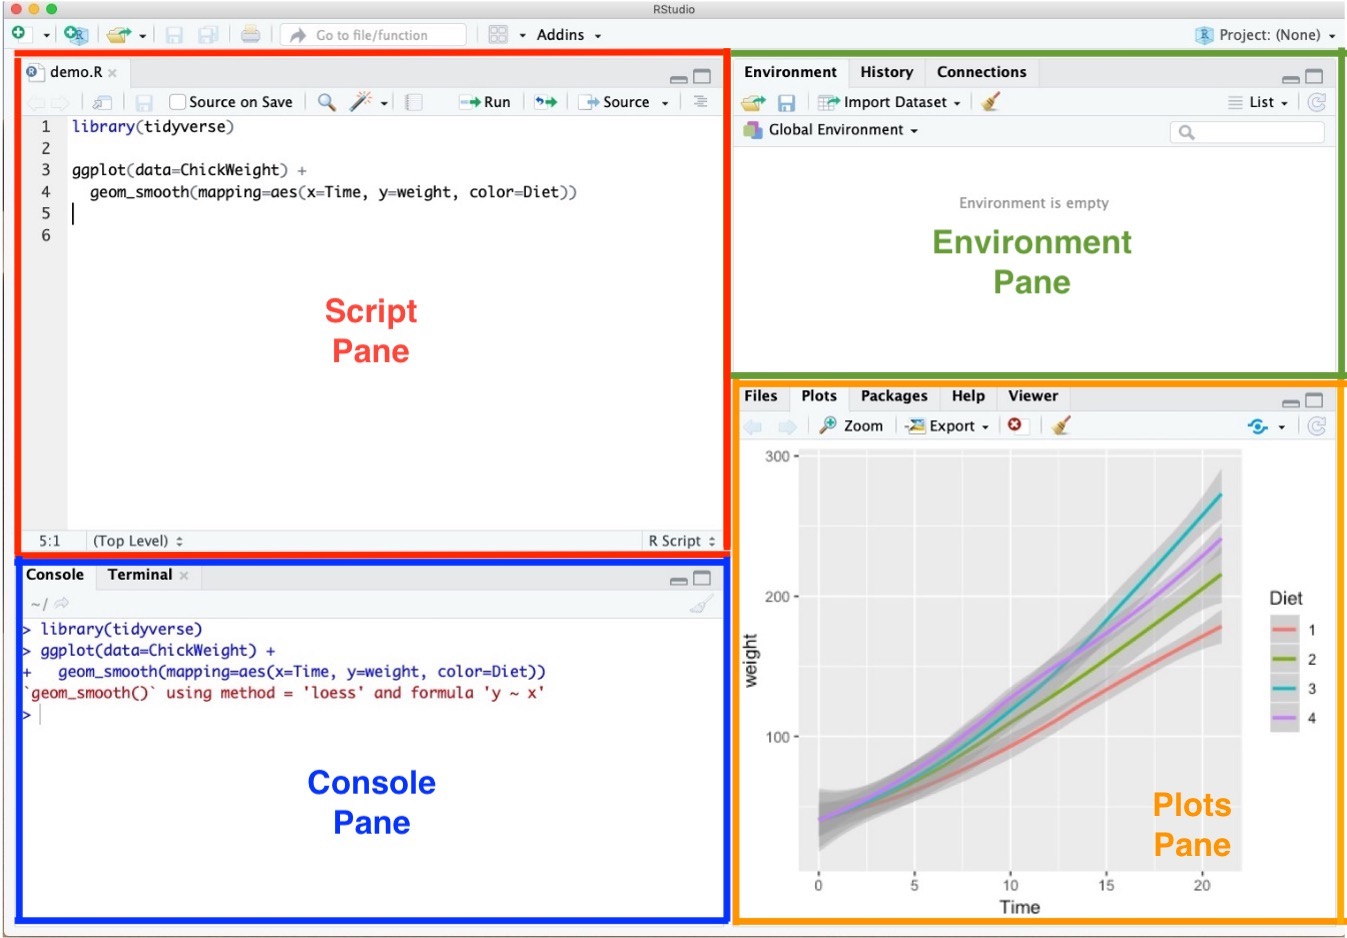Click the Save All icon in the main toolbar
The height and width of the screenshot is (938, 1347).
[x=208, y=35]
